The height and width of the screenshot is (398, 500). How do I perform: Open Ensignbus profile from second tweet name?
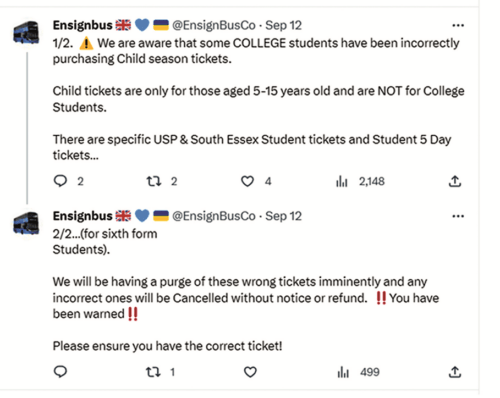click(x=83, y=216)
